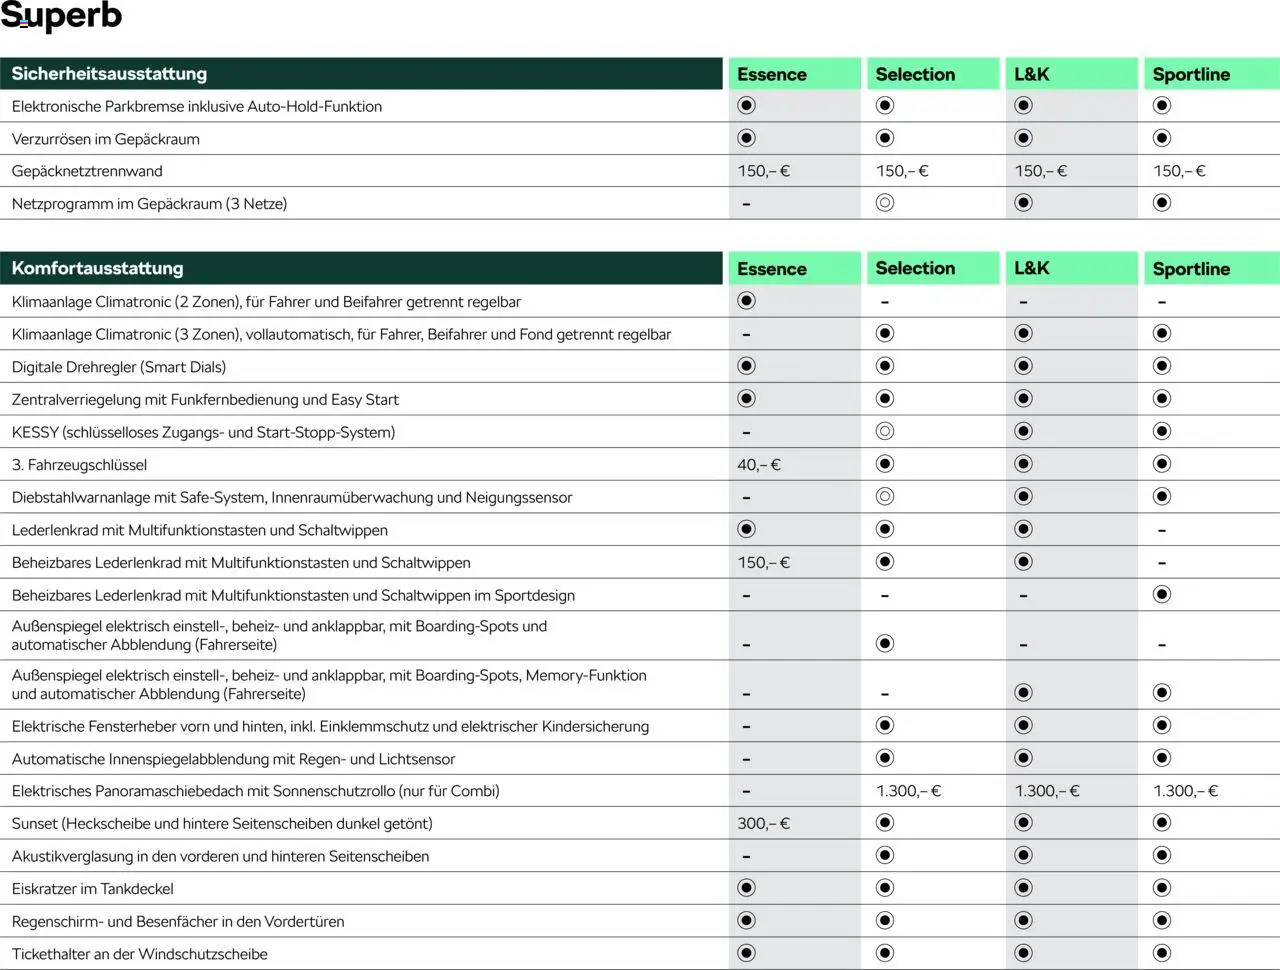Click the Sportline dot for Verzurrösen im Gepäckraum
The image size is (1280, 970).
click(1162, 138)
